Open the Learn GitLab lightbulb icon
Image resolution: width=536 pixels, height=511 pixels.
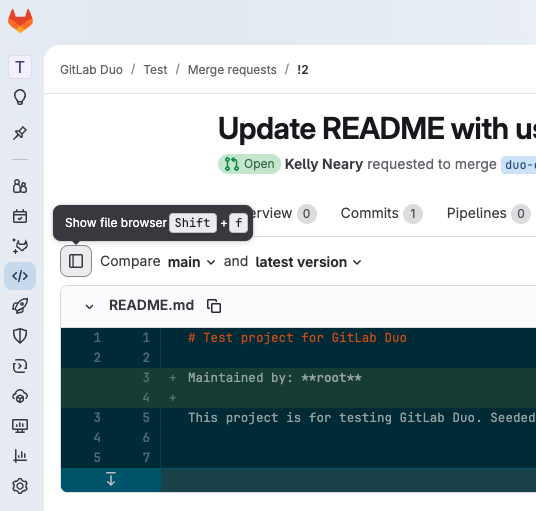(x=20, y=97)
